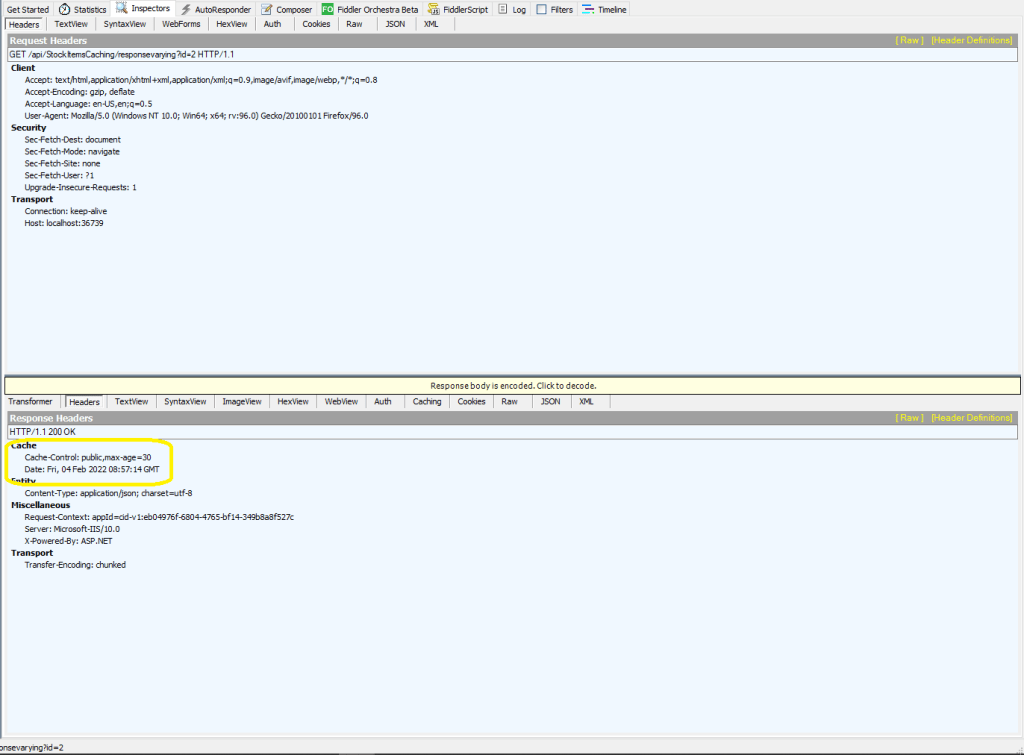
Task: Click the Log document icon
Action: [x=503, y=9]
